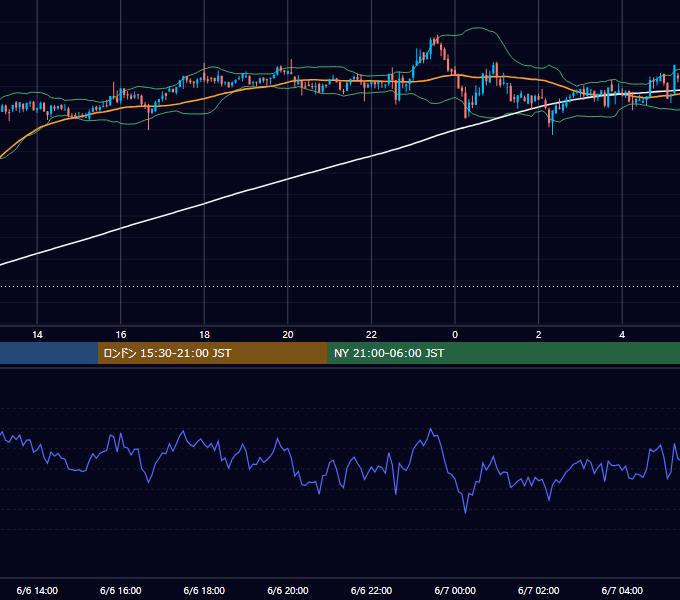Click the blue session bar before ロンドン
Viewport: 680px width, 600px height.
coord(49,353)
